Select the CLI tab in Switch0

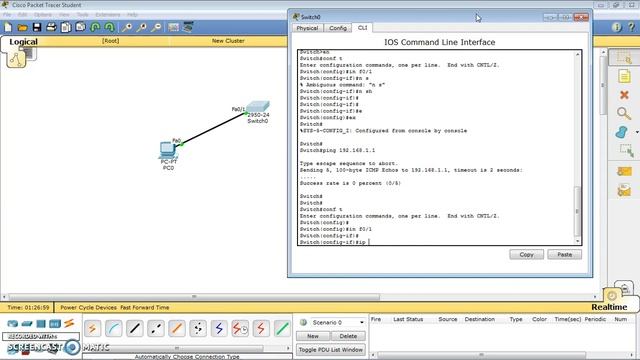point(362,27)
